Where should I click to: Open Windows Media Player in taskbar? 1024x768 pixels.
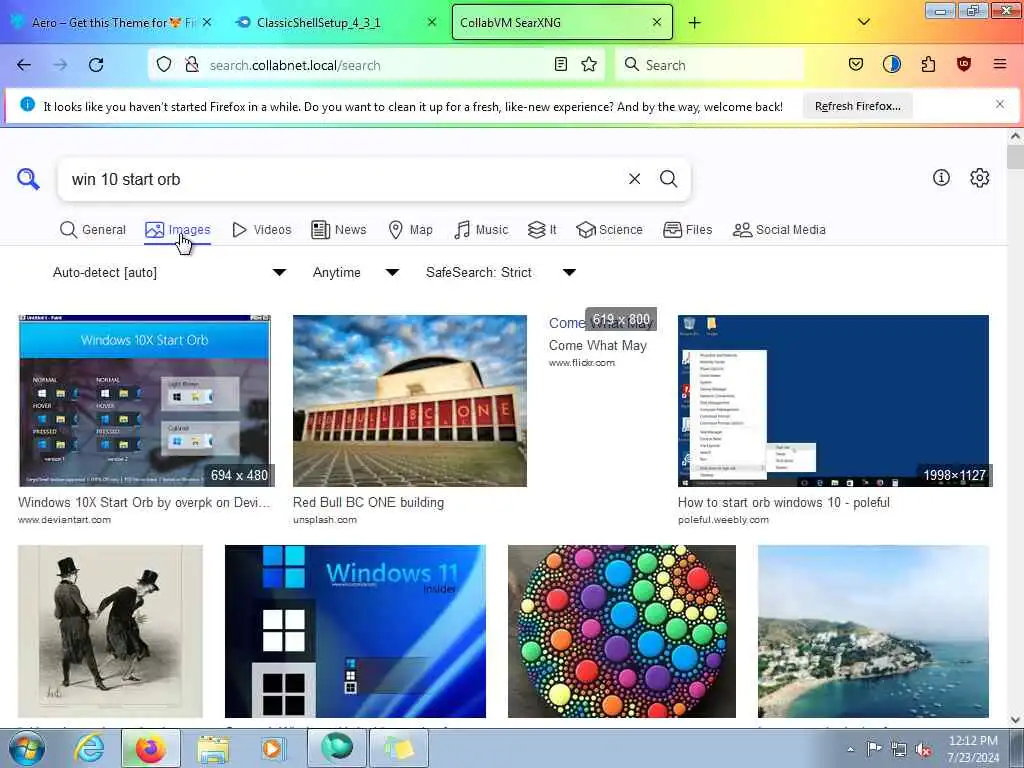[x=272, y=748]
